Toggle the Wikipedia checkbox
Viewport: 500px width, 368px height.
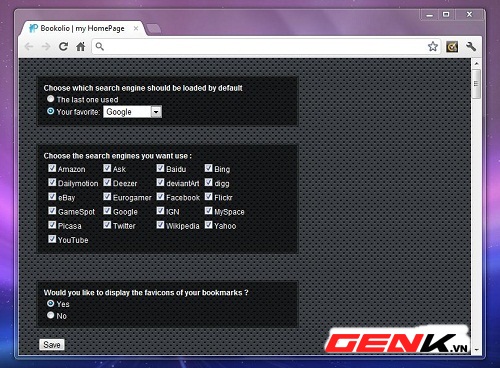click(160, 225)
